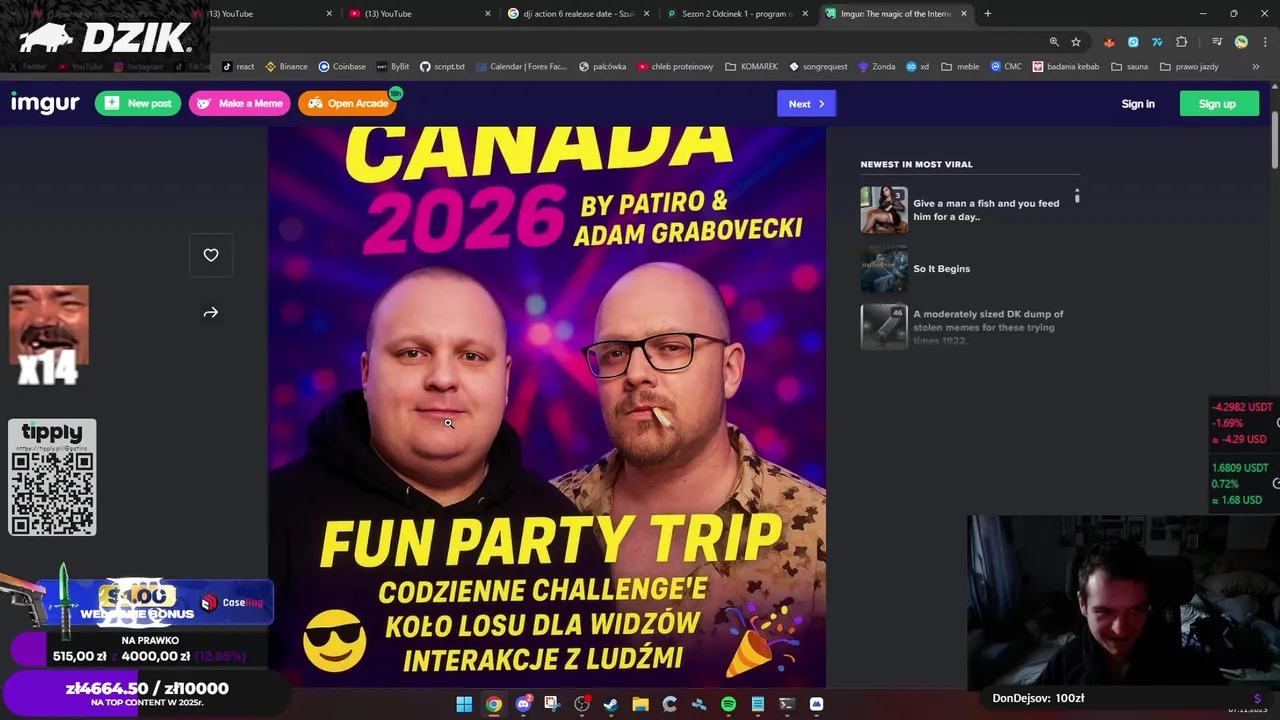Open the Coinbase bookmark
This screenshot has width=1280, height=720.
pyautogui.click(x=342, y=67)
